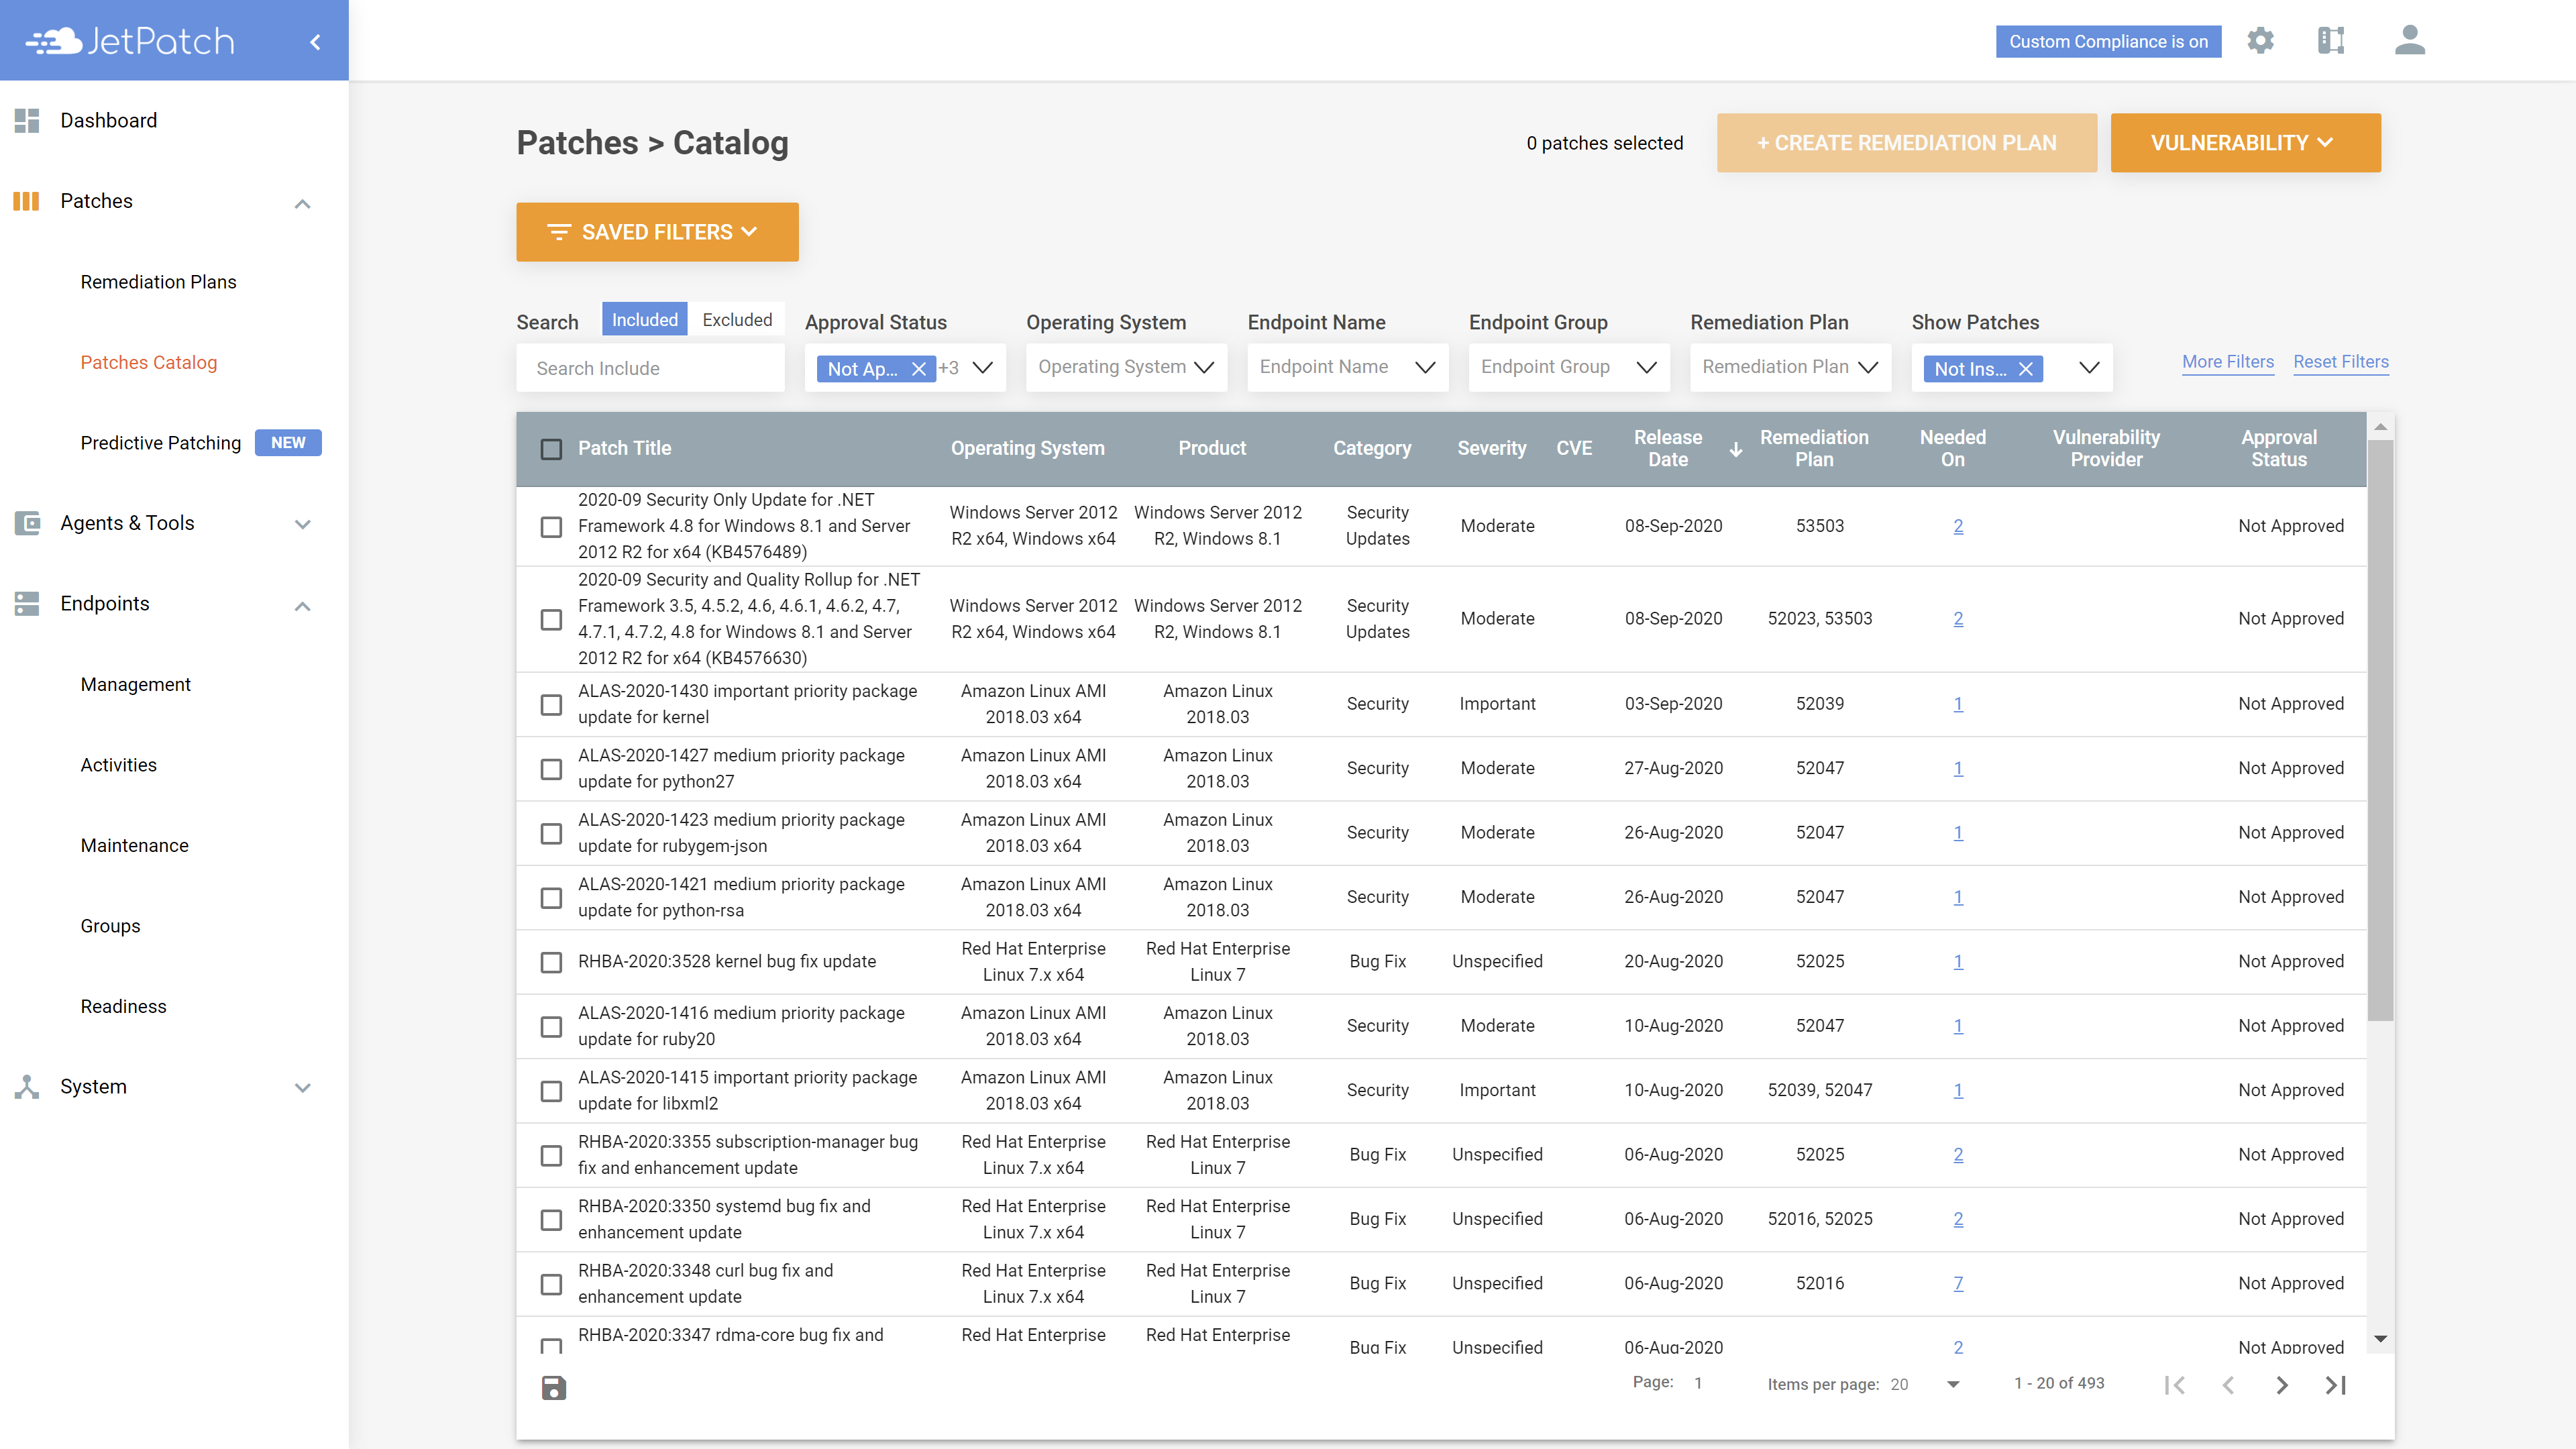Remove the 'Not Ins...' show patches chip
Image resolution: width=2576 pixels, height=1449 pixels.
tap(2025, 369)
